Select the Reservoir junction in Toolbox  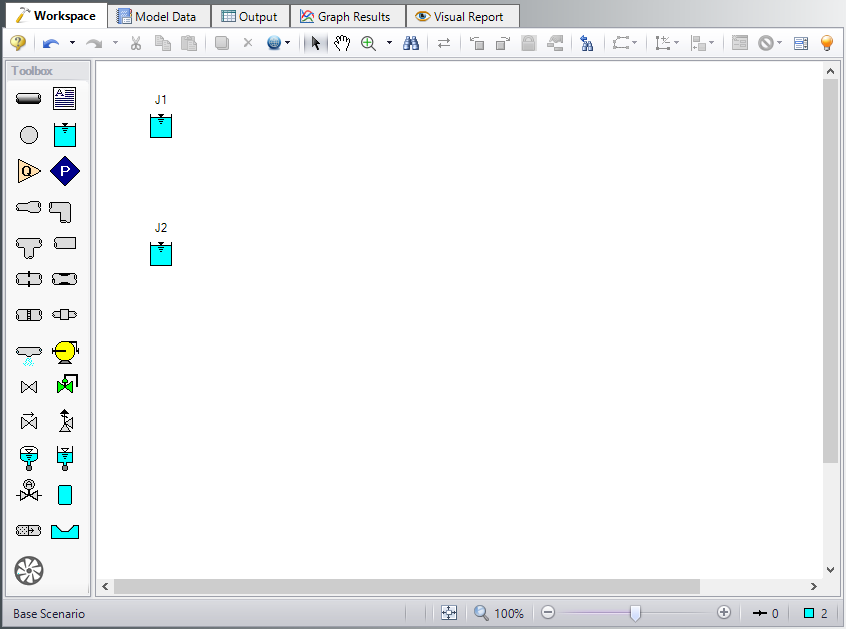(65, 135)
